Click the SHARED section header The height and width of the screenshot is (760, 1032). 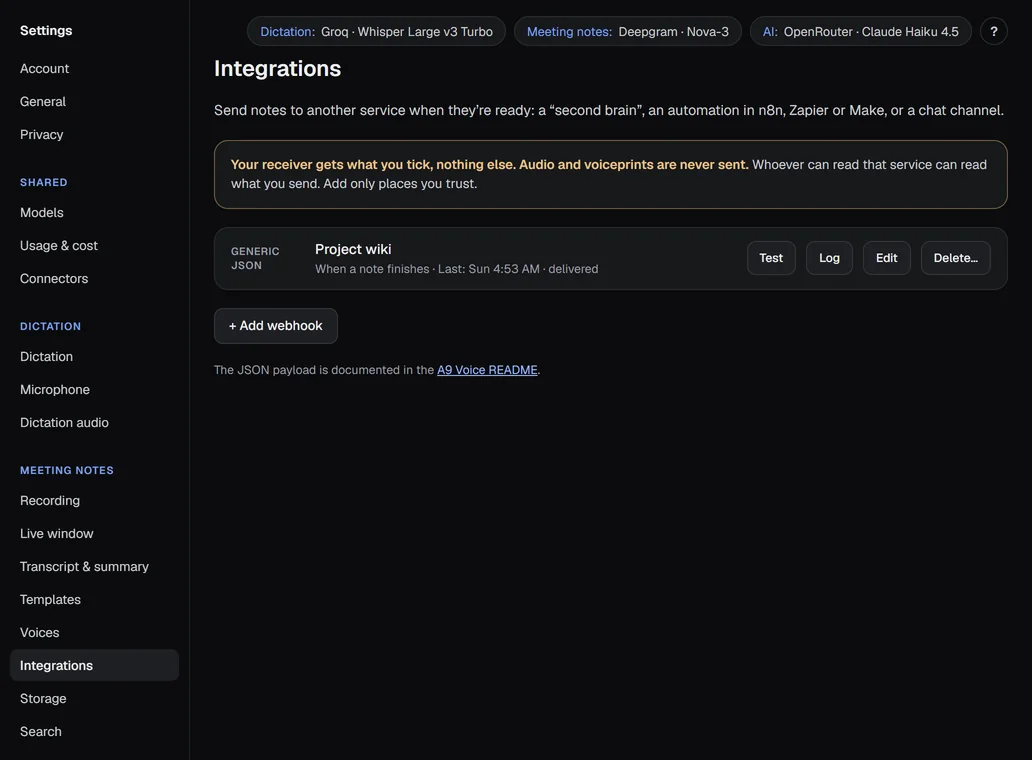43,182
